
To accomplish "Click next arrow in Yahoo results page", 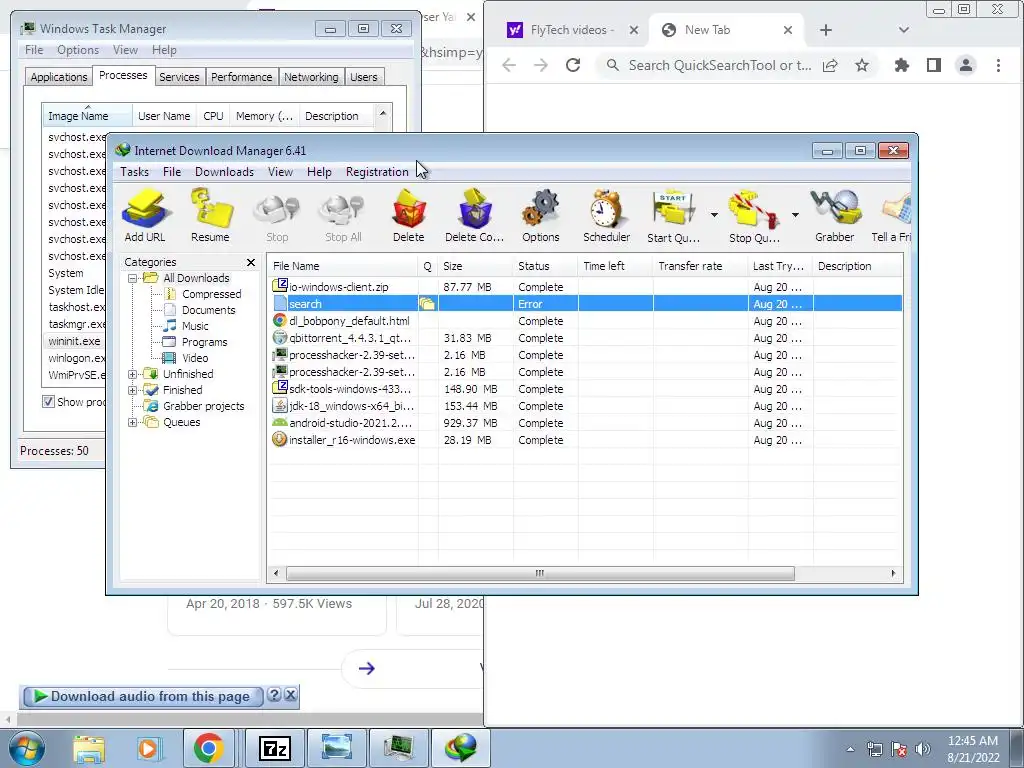I will pos(366,668).
